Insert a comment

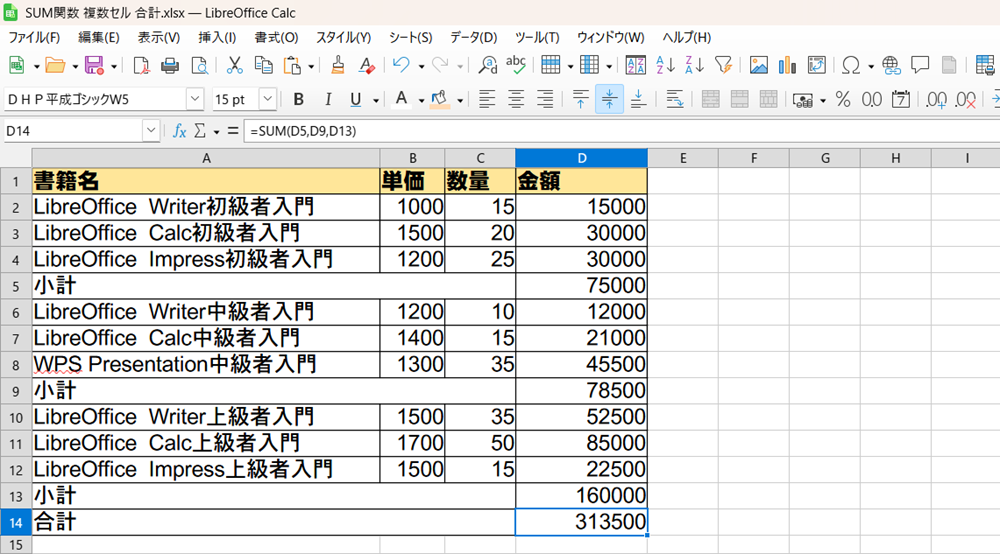click(x=920, y=65)
